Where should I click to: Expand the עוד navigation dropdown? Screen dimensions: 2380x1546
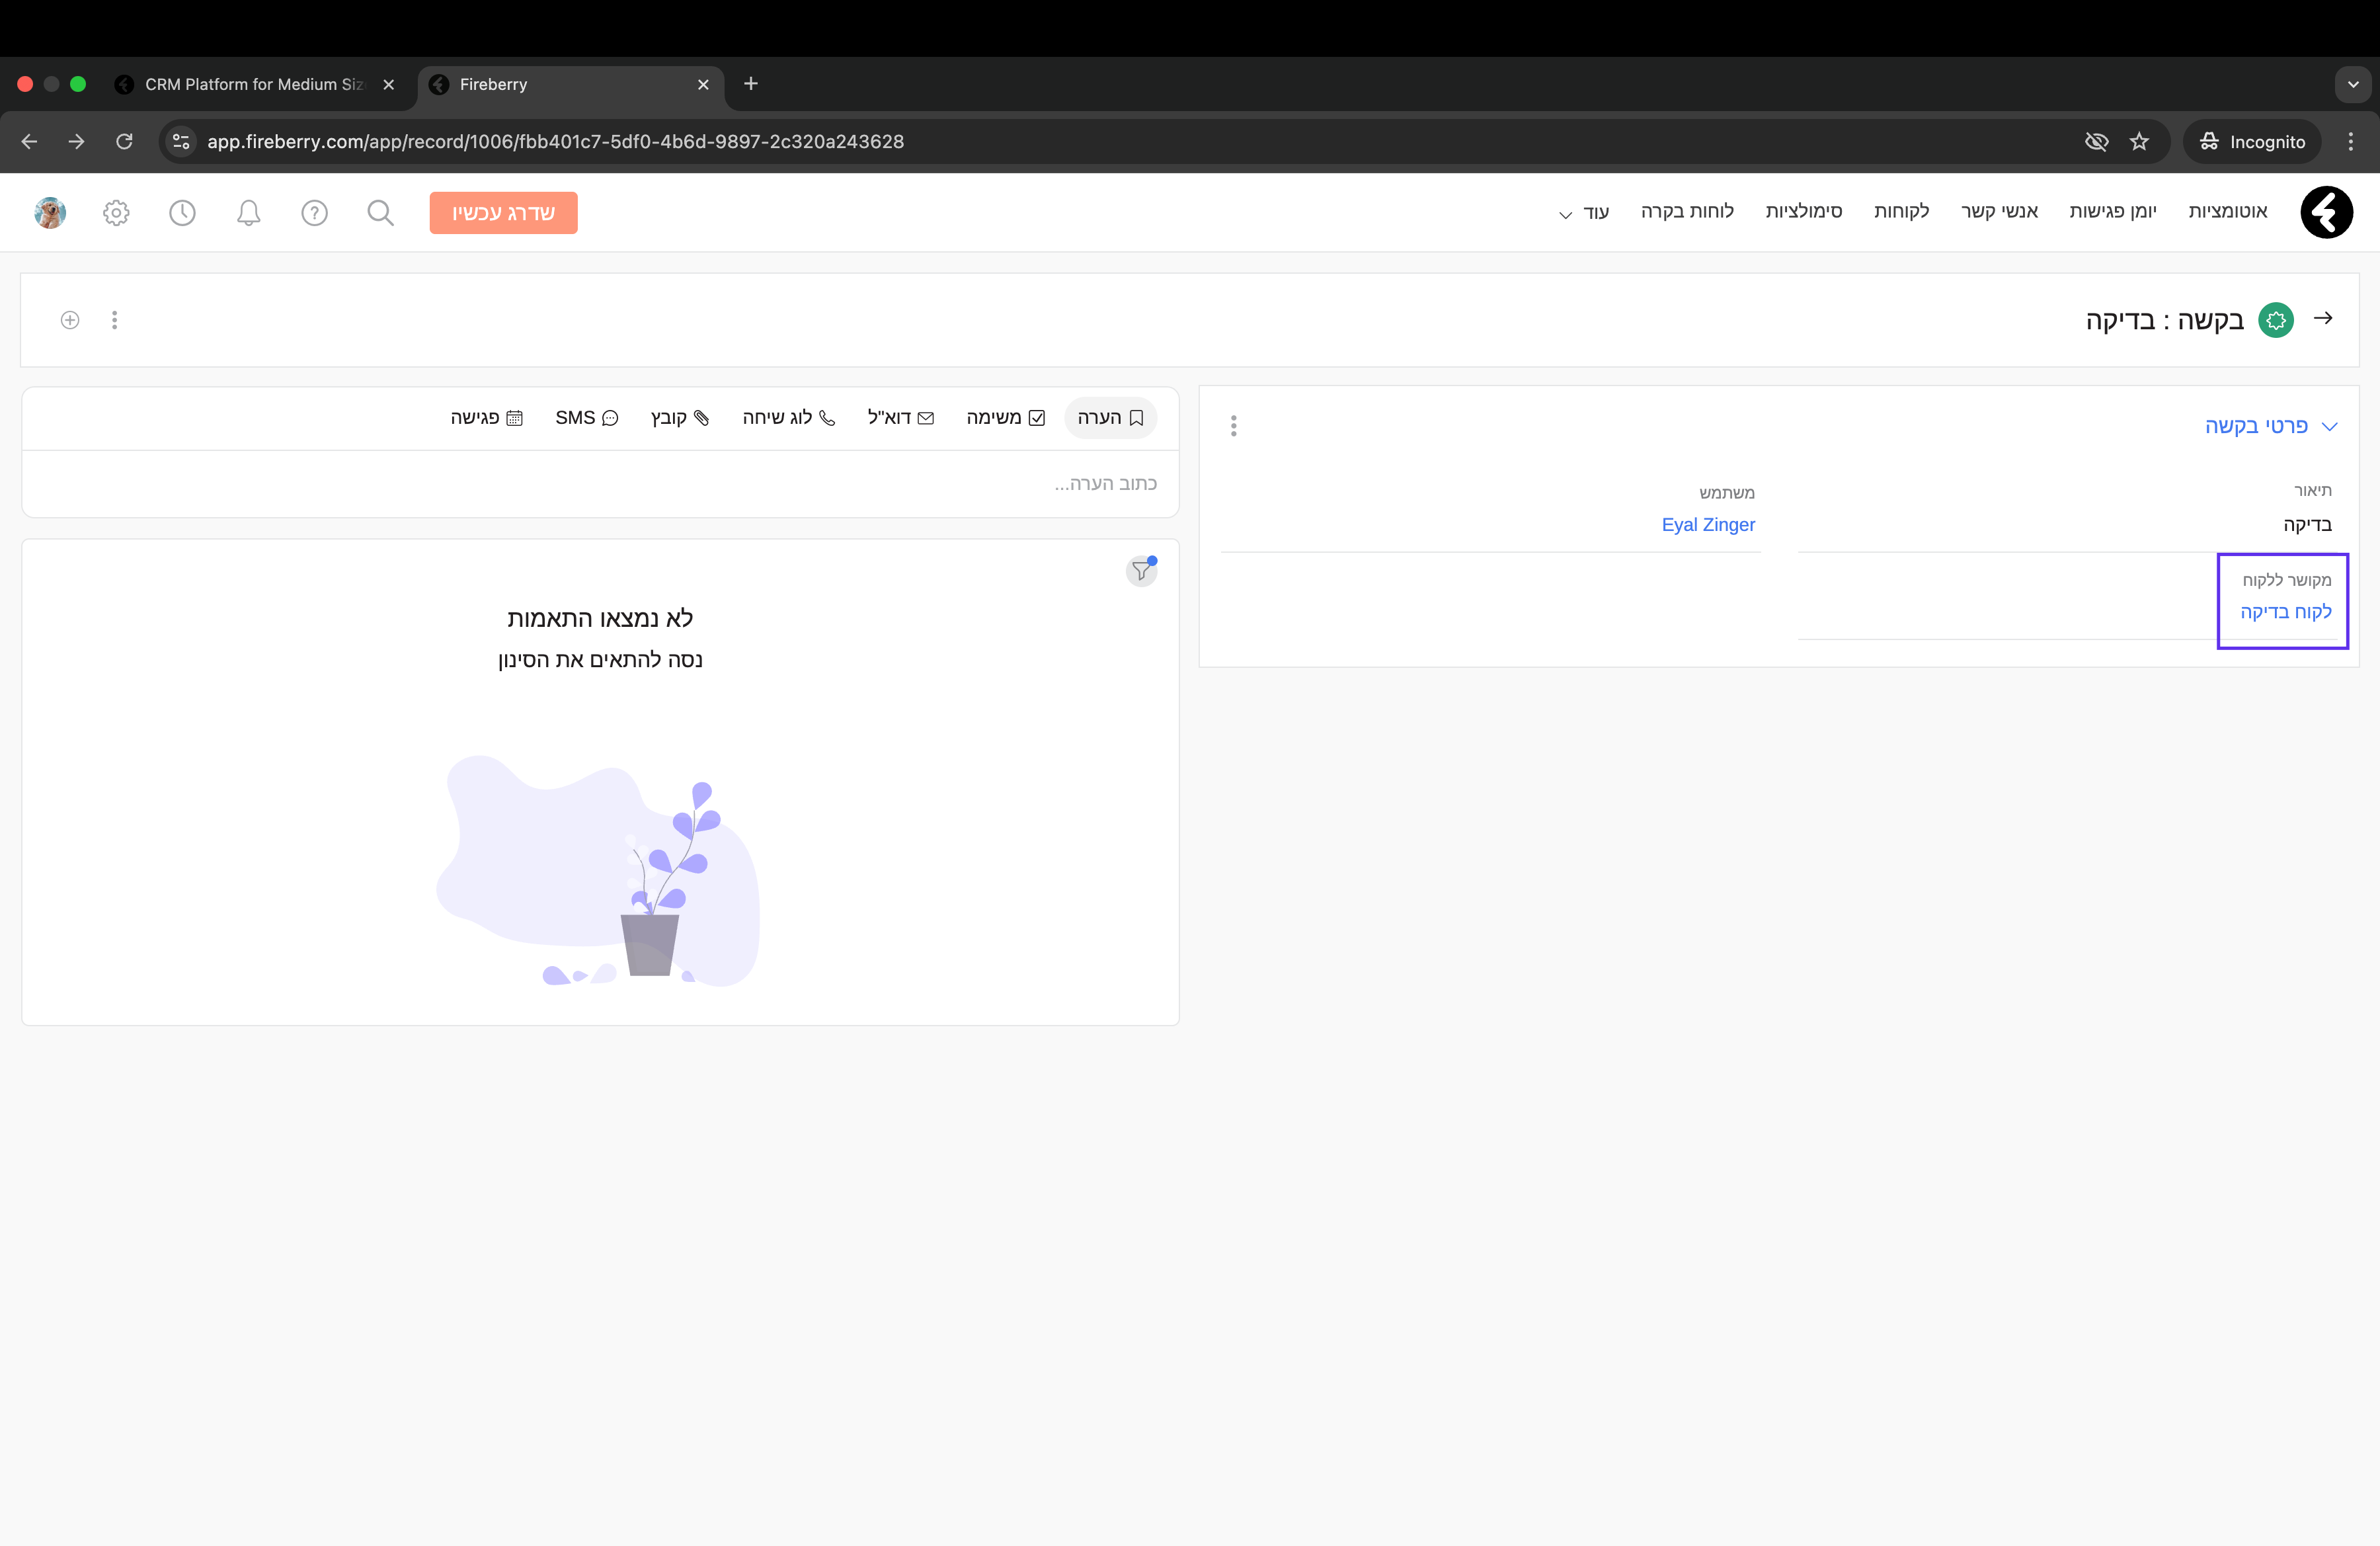coord(1584,212)
